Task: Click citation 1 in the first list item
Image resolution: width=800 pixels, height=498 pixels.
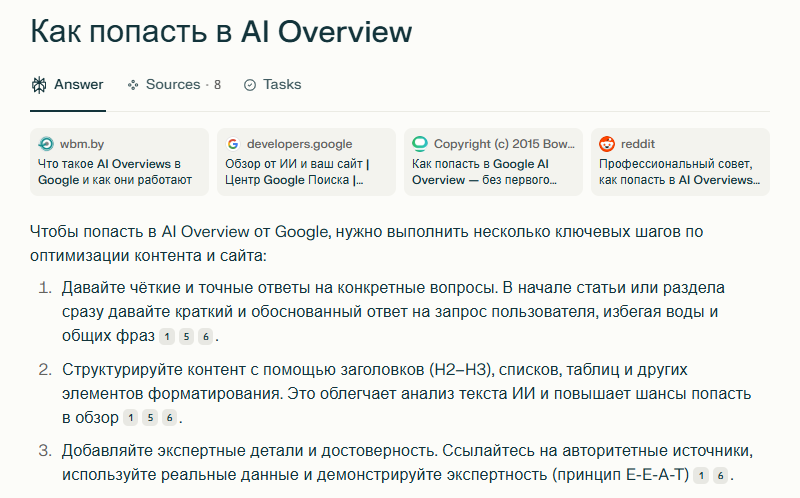Action: coord(167,336)
